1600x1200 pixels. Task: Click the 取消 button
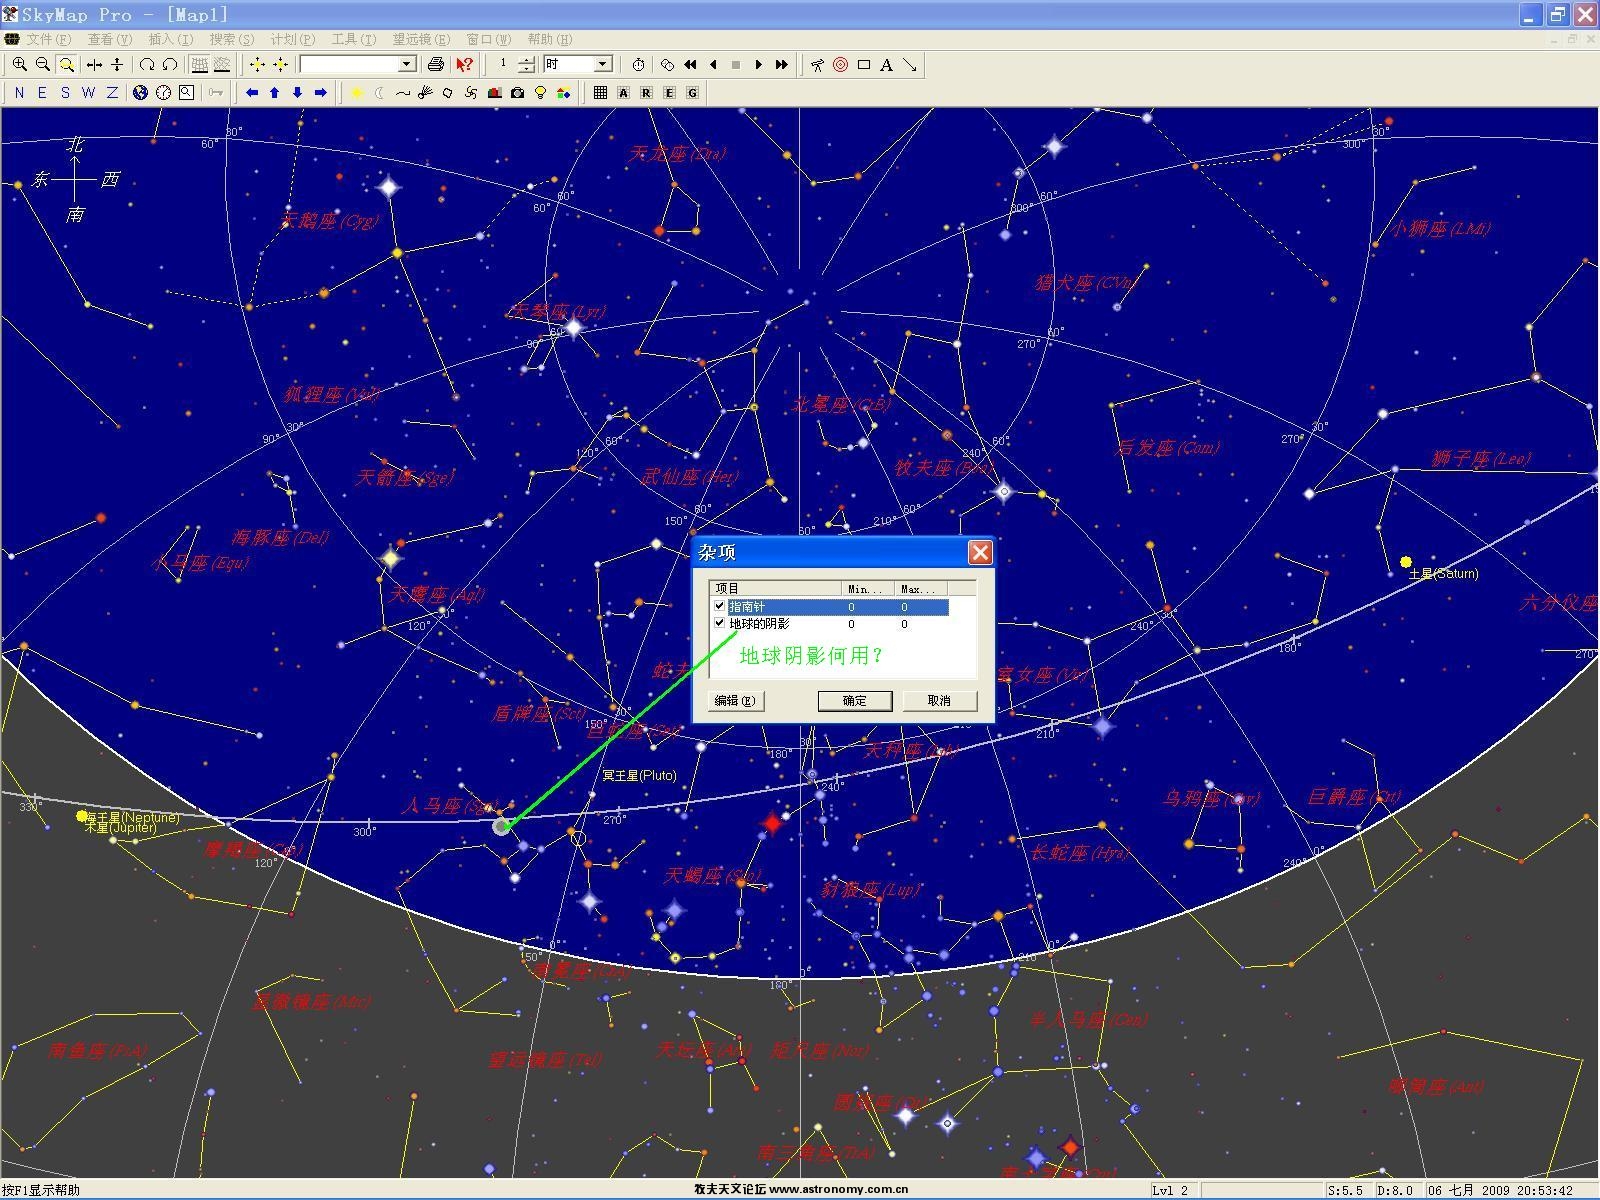[939, 700]
